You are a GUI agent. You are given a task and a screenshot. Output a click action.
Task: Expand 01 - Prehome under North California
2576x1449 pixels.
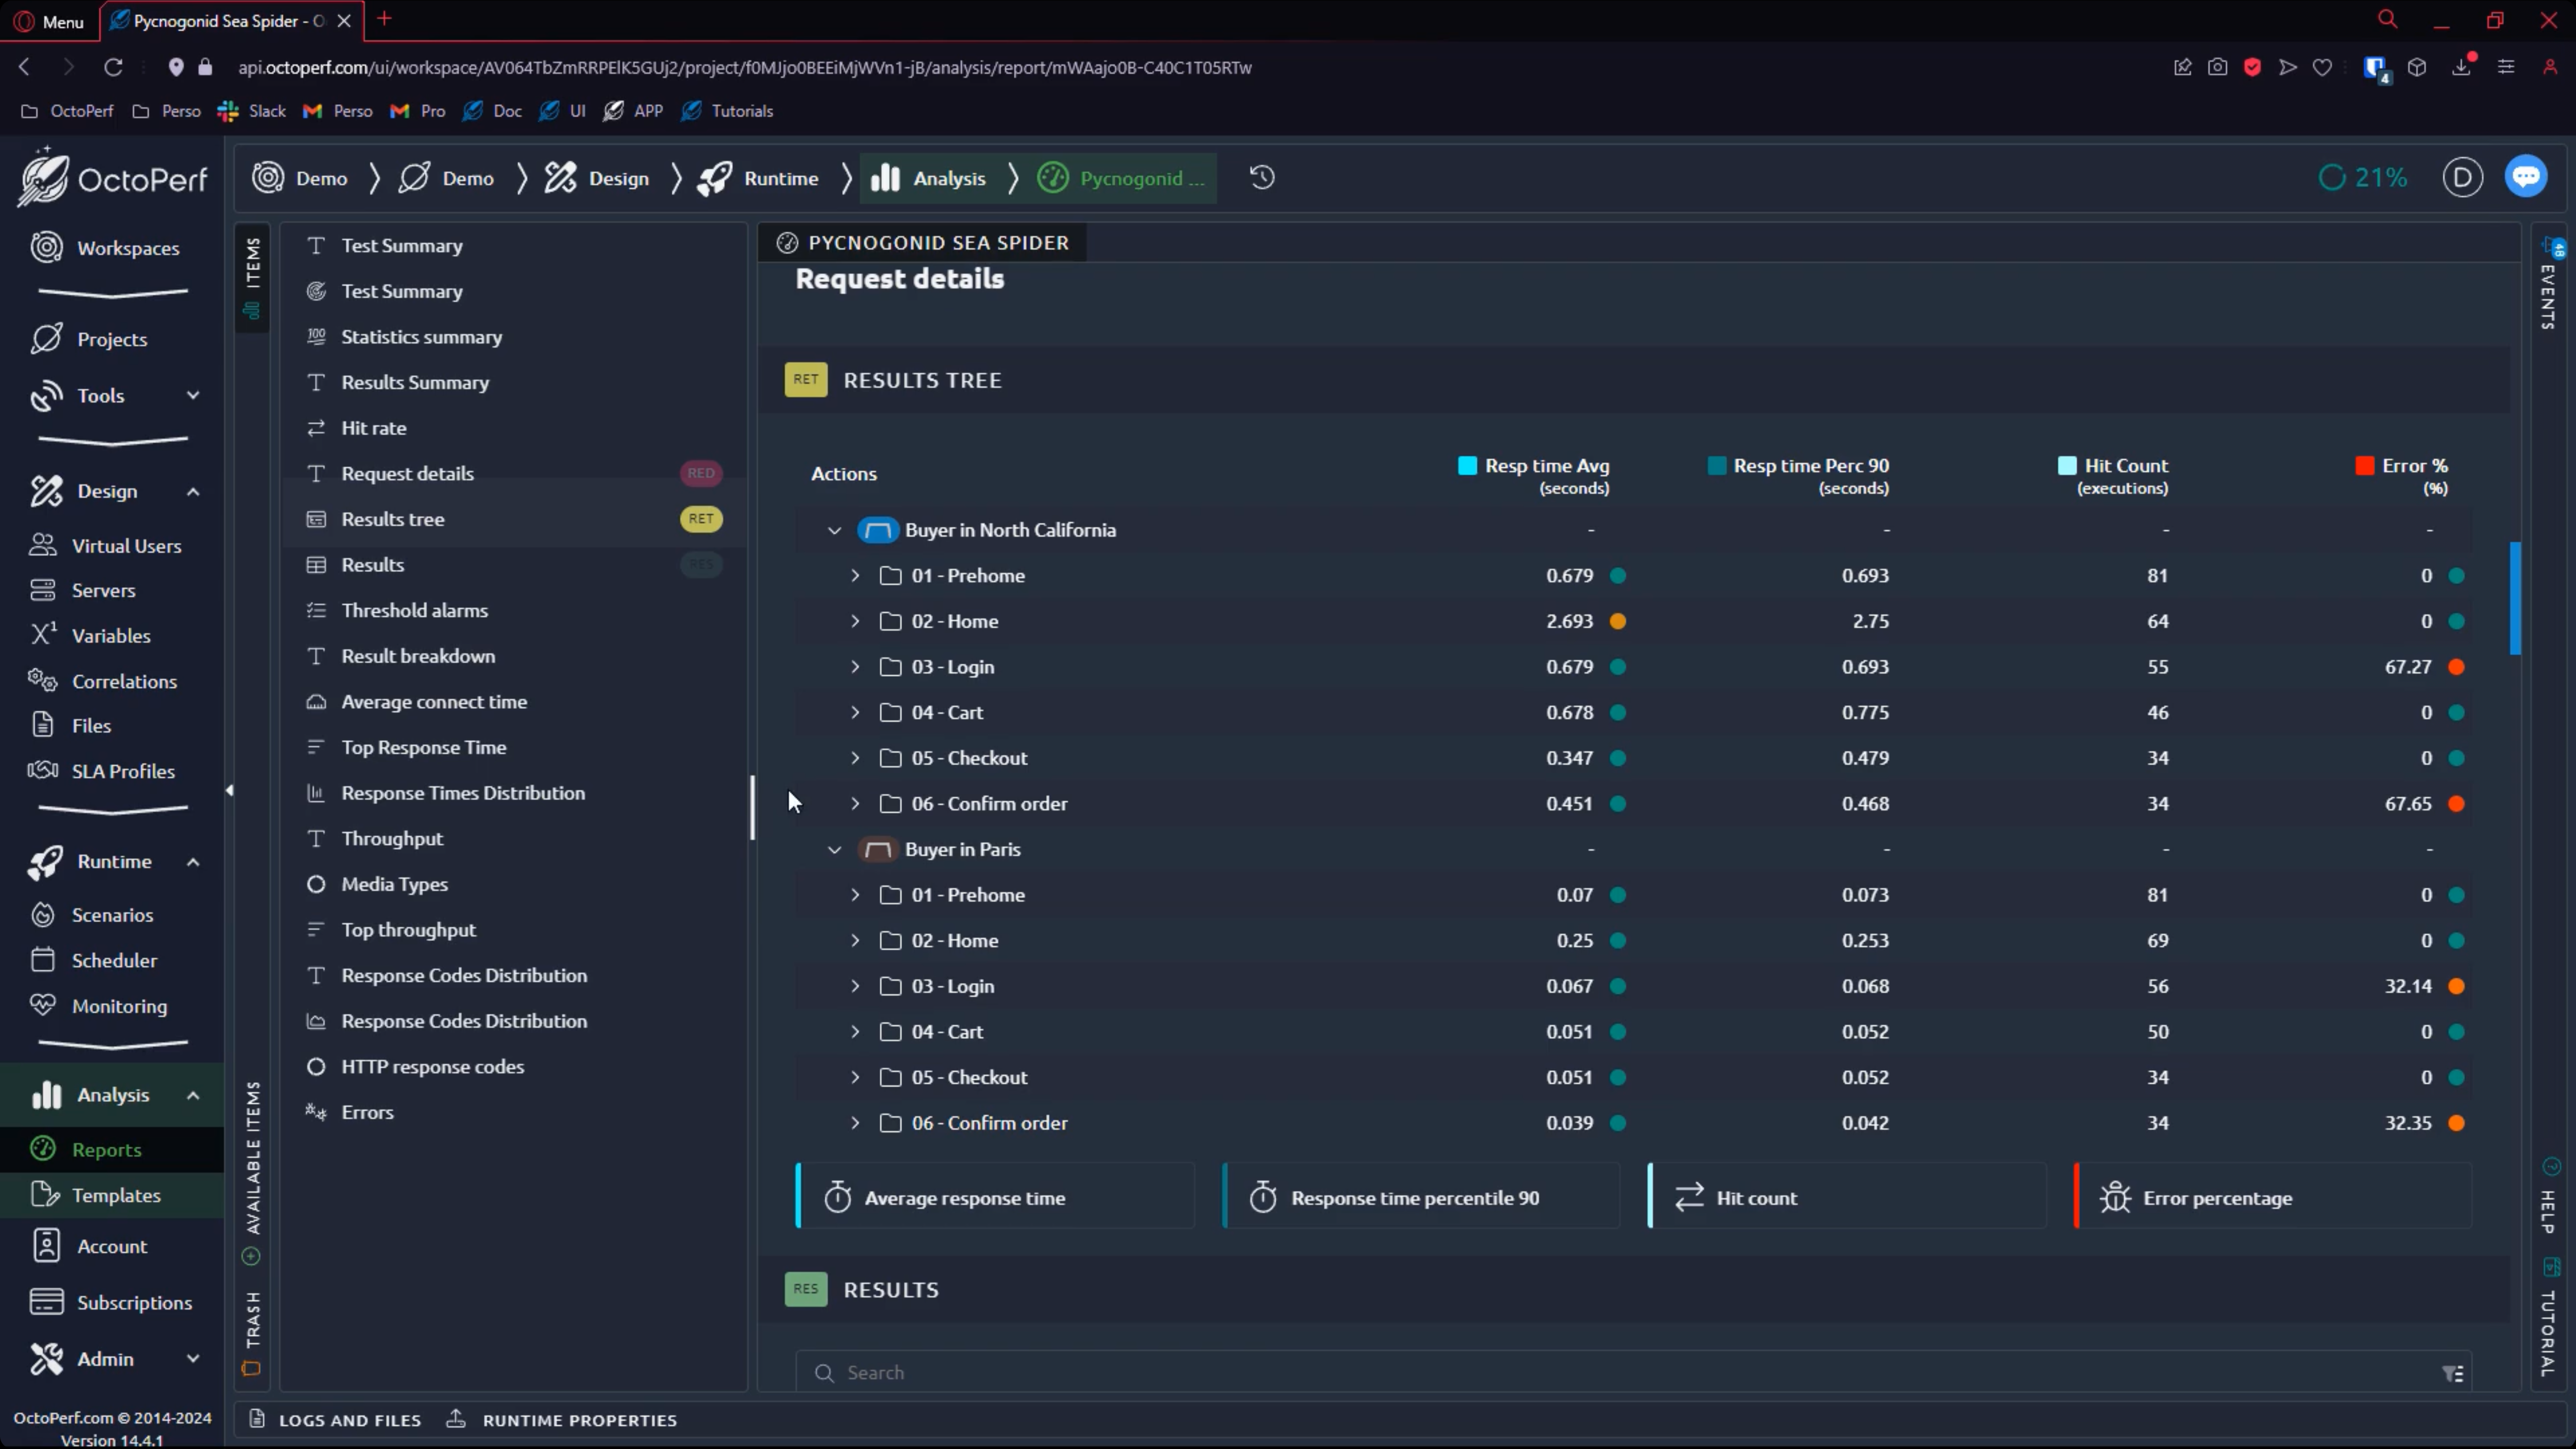pos(855,575)
